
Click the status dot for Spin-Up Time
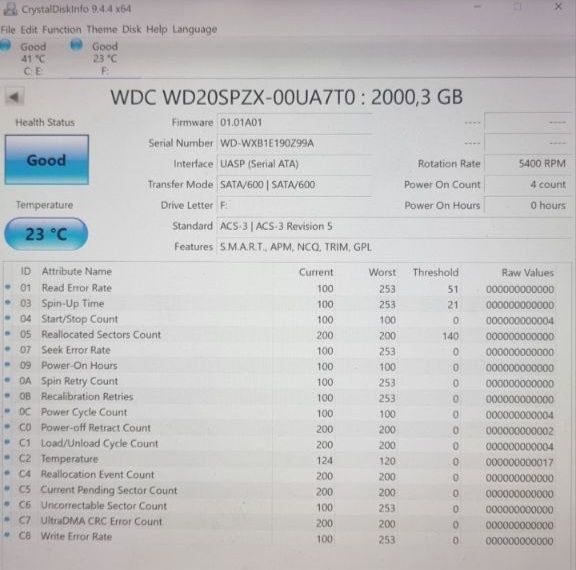[7, 302]
